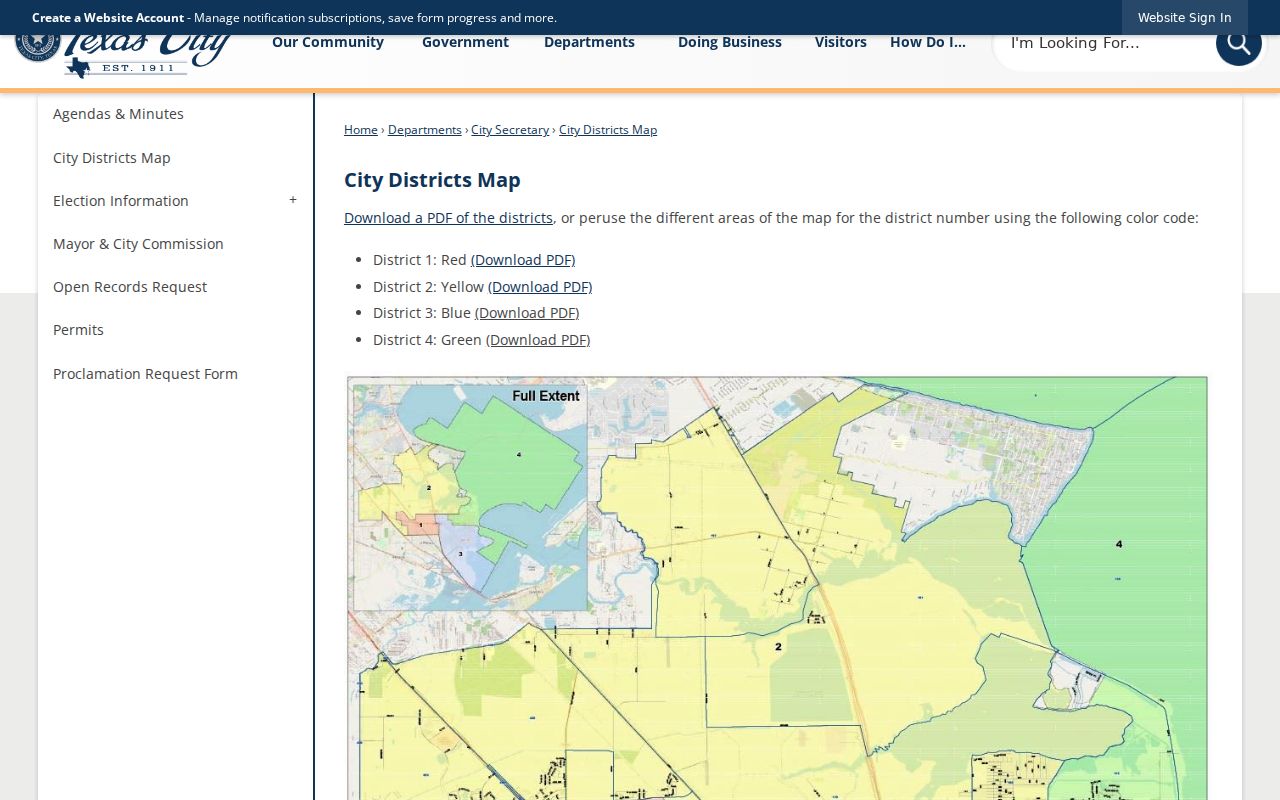
Task: Open Election Information sidebar page
Action: (121, 201)
